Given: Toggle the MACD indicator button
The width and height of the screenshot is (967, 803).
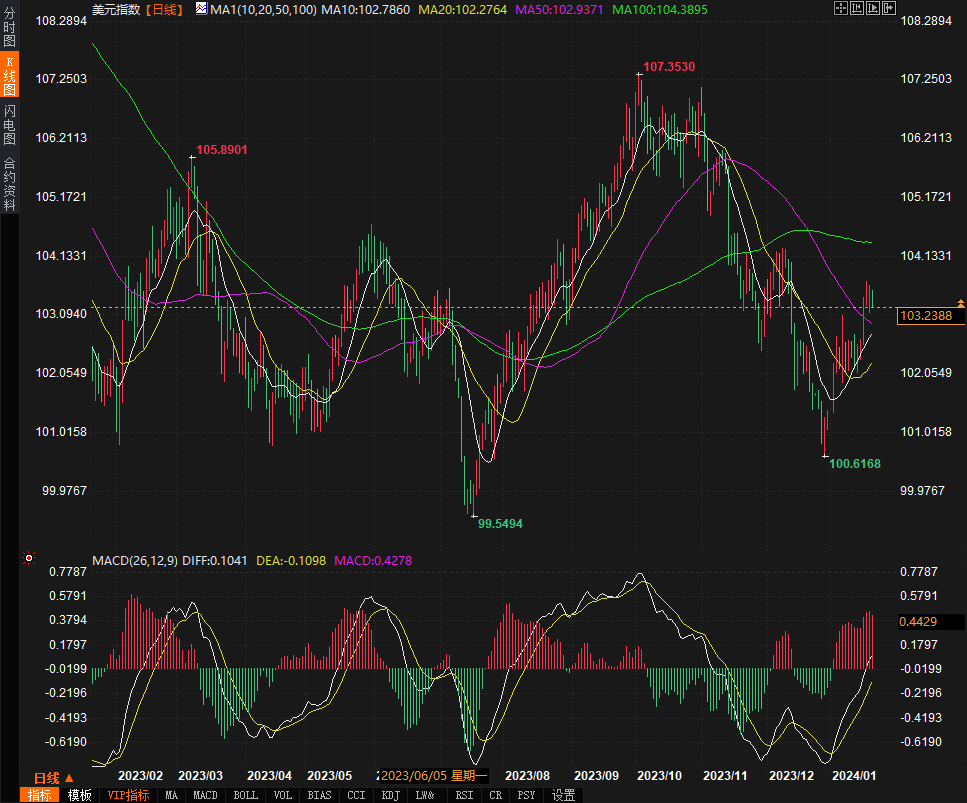Looking at the screenshot, I should coord(205,795).
